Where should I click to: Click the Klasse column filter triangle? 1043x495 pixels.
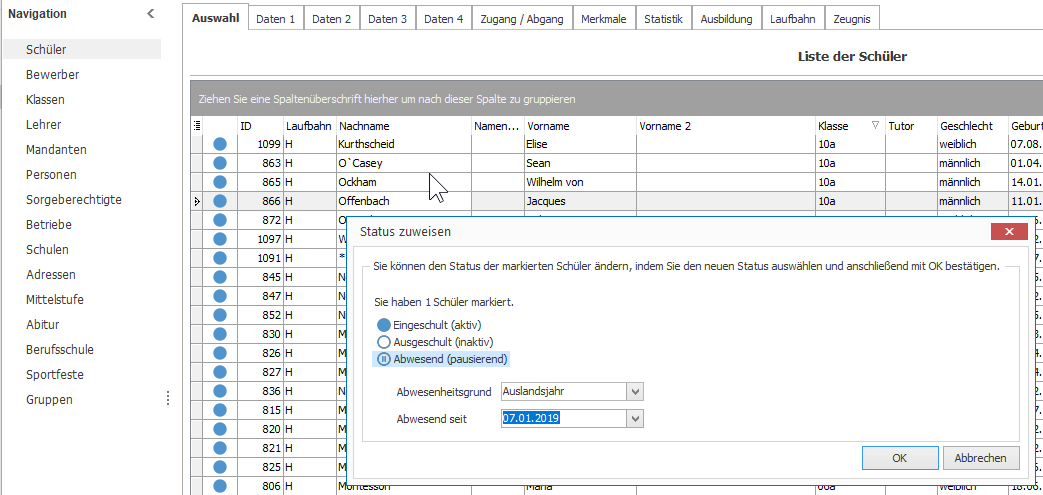click(875, 125)
